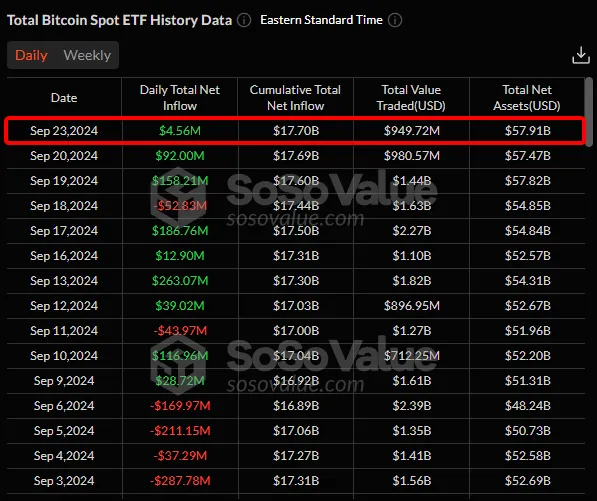Click the $17.70B cumulative inflow value
Image resolution: width=597 pixels, height=501 pixels.
[296, 131]
